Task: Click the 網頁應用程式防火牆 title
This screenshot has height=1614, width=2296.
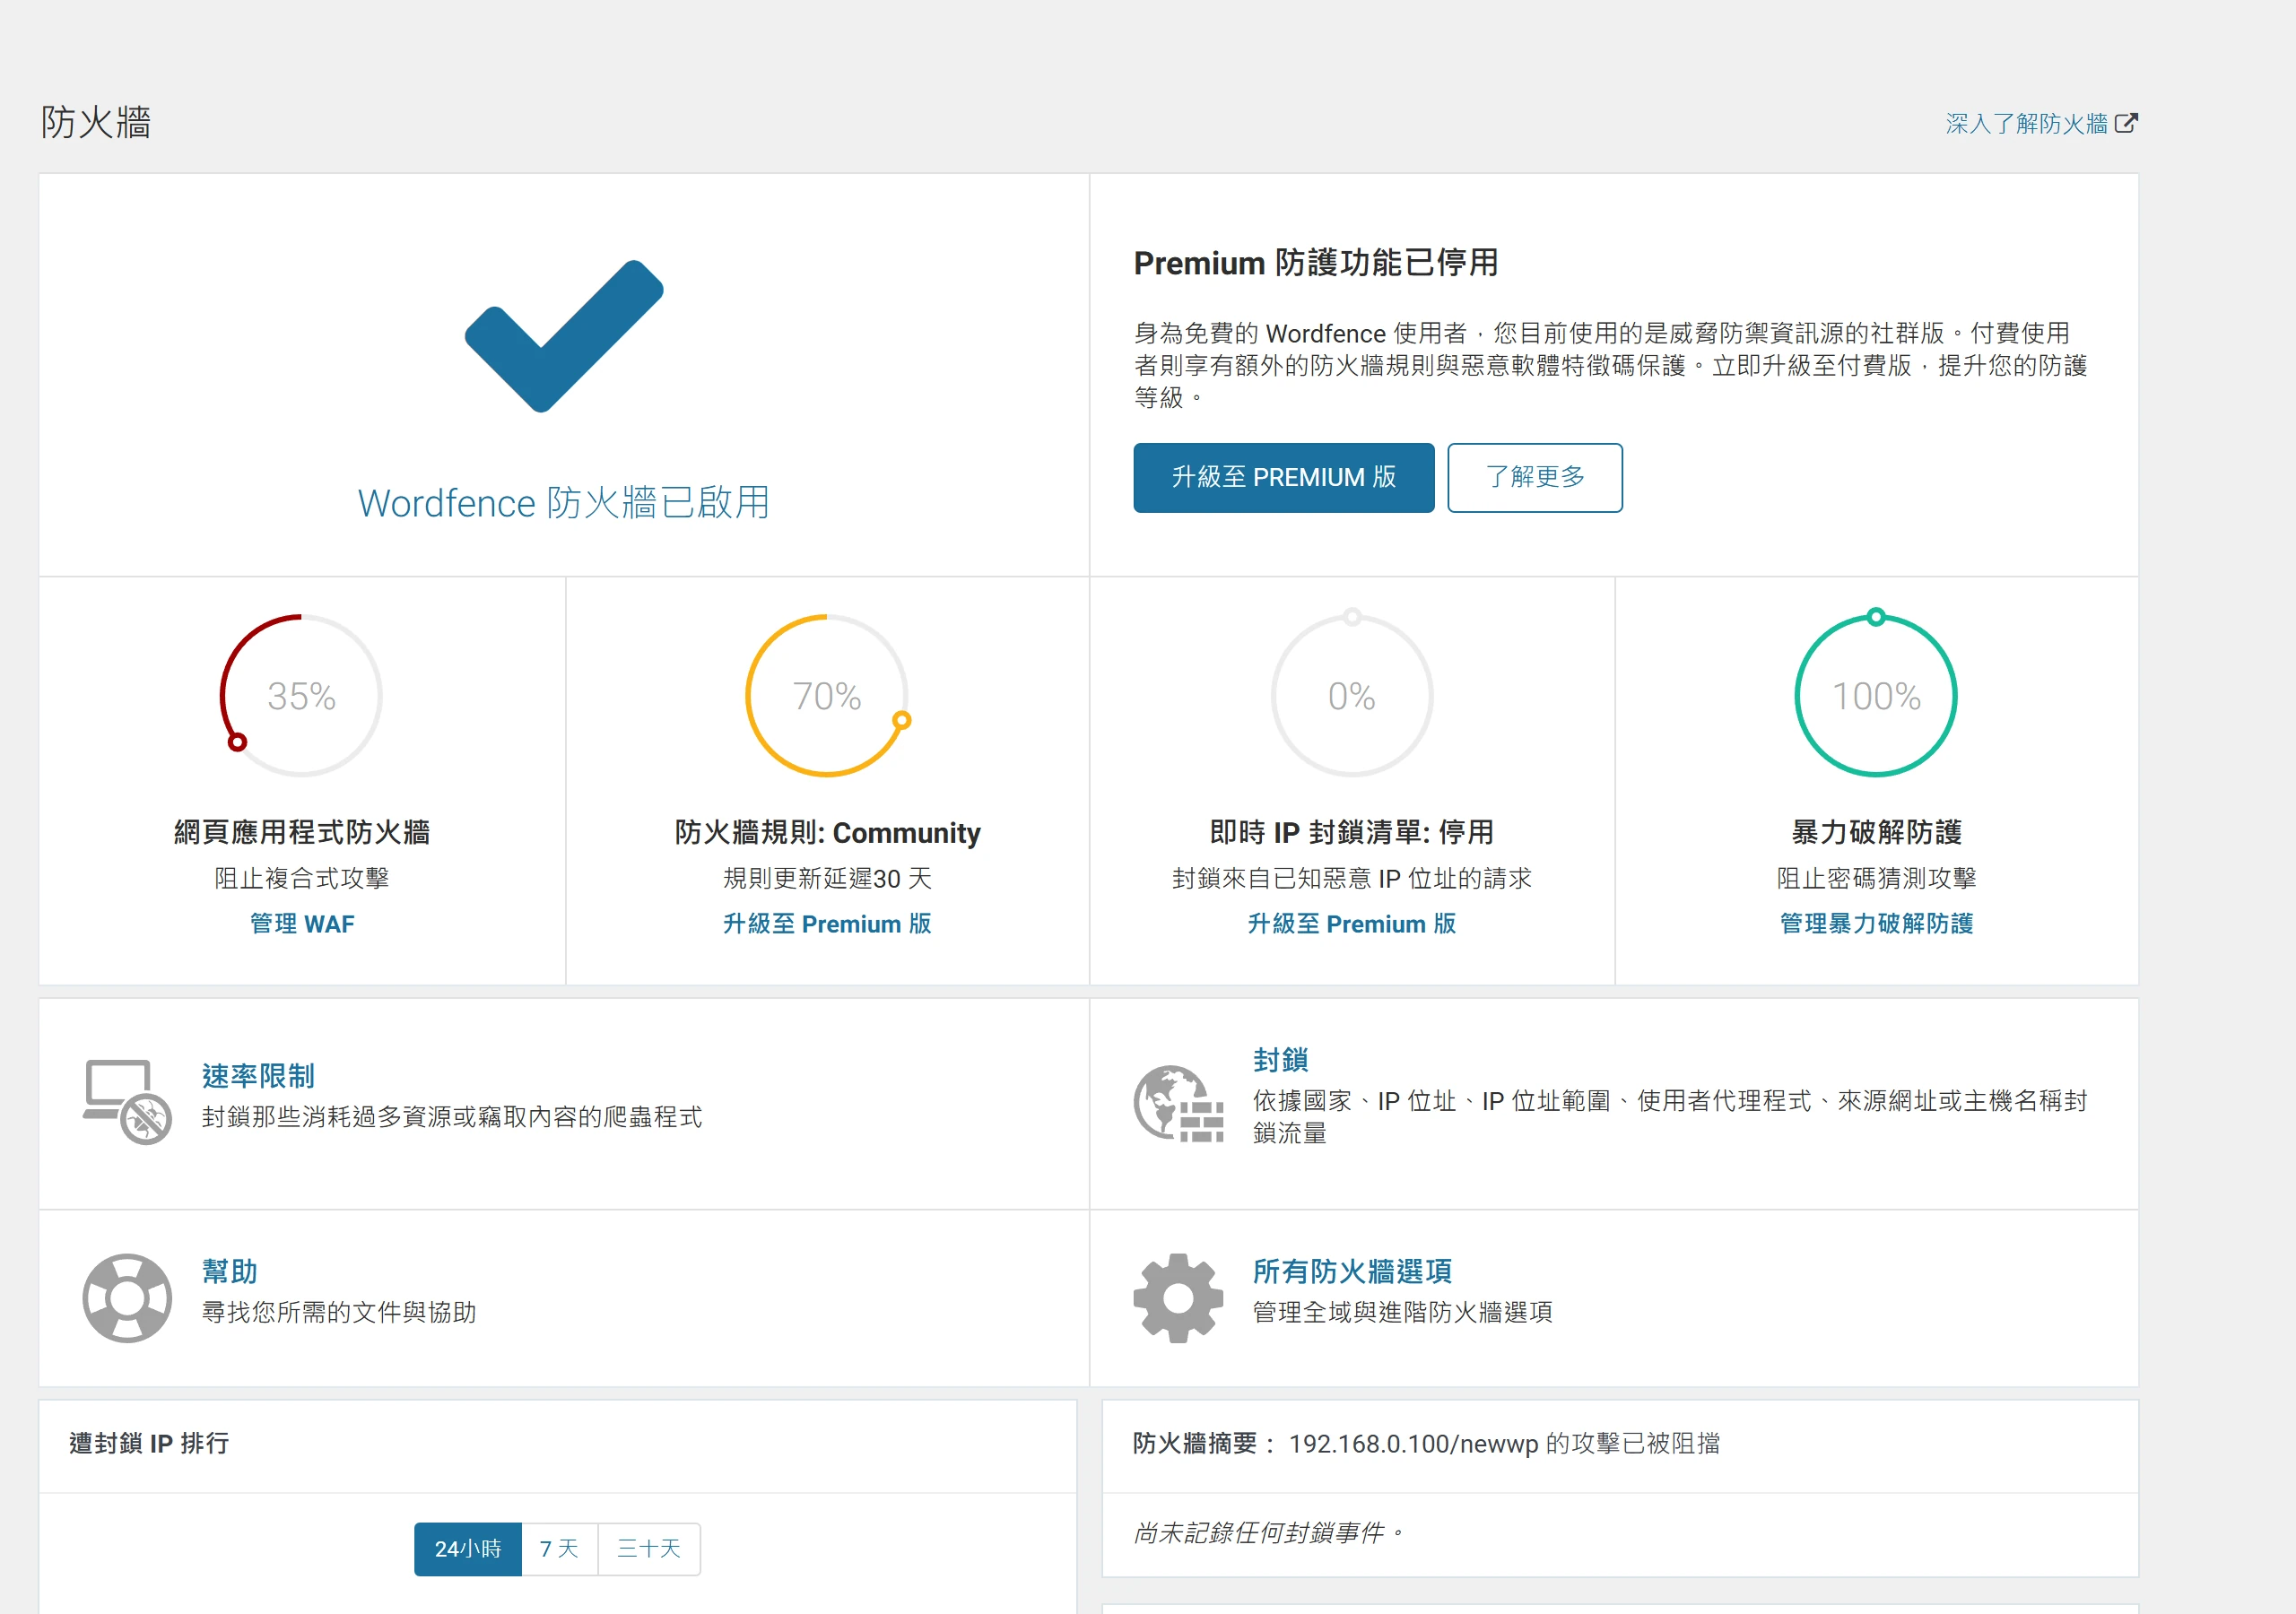Action: point(302,832)
